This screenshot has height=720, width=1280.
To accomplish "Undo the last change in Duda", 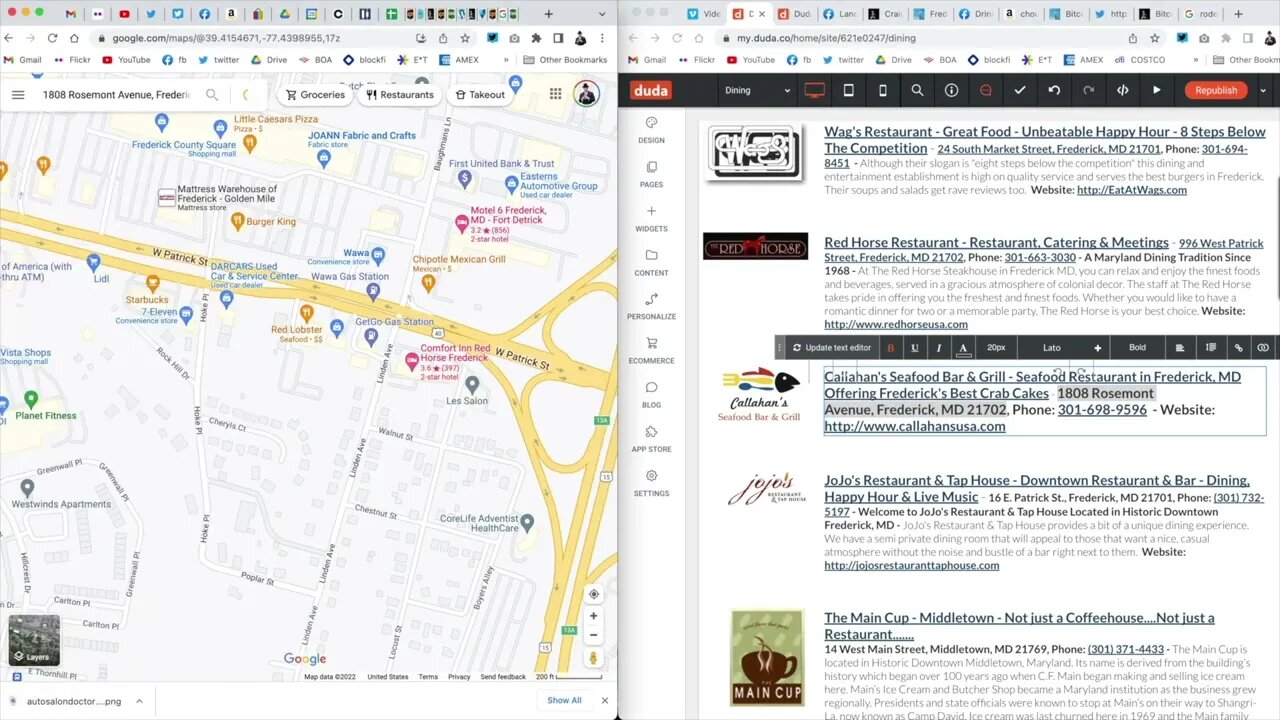I will click(x=1054, y=90).
